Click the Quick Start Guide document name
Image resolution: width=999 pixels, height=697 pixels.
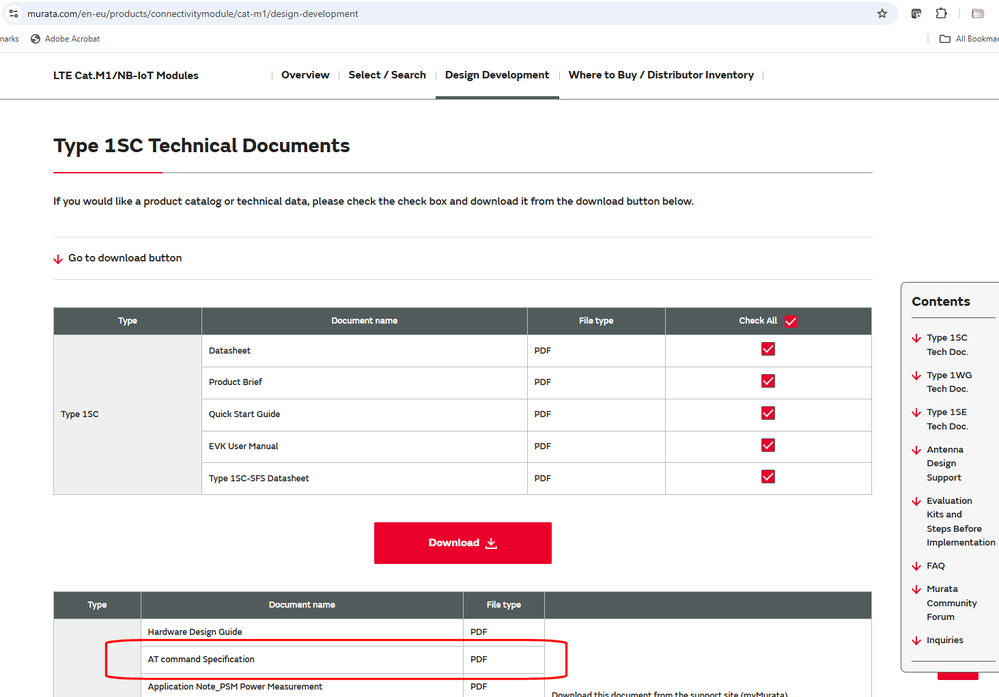(244, 414)
